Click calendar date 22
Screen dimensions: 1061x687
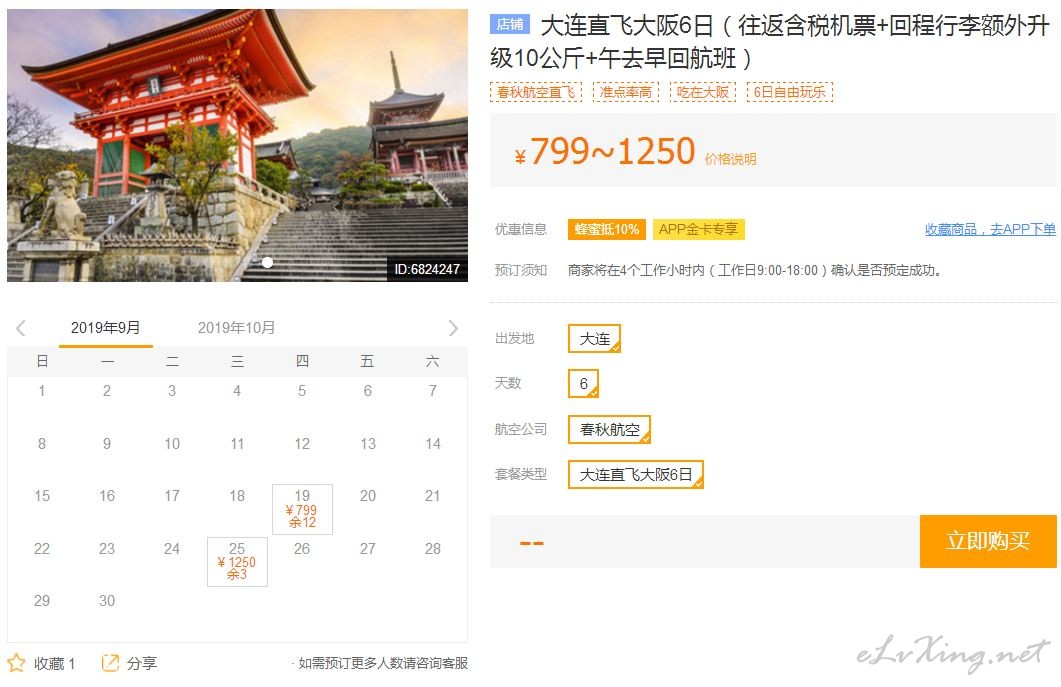[42, 549]
